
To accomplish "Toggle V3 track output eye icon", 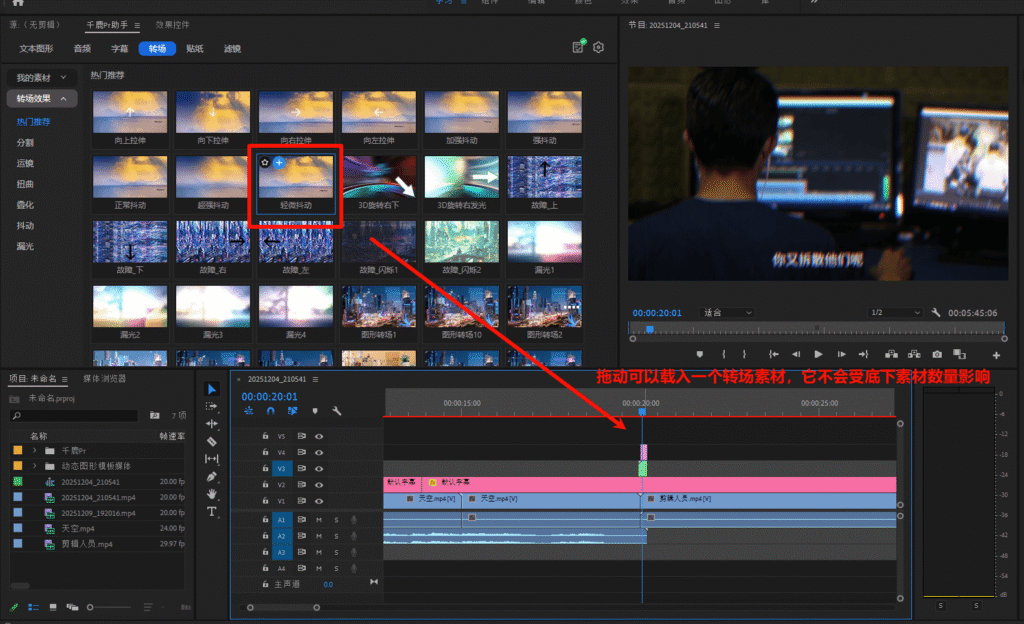I will tap(319, 468).
